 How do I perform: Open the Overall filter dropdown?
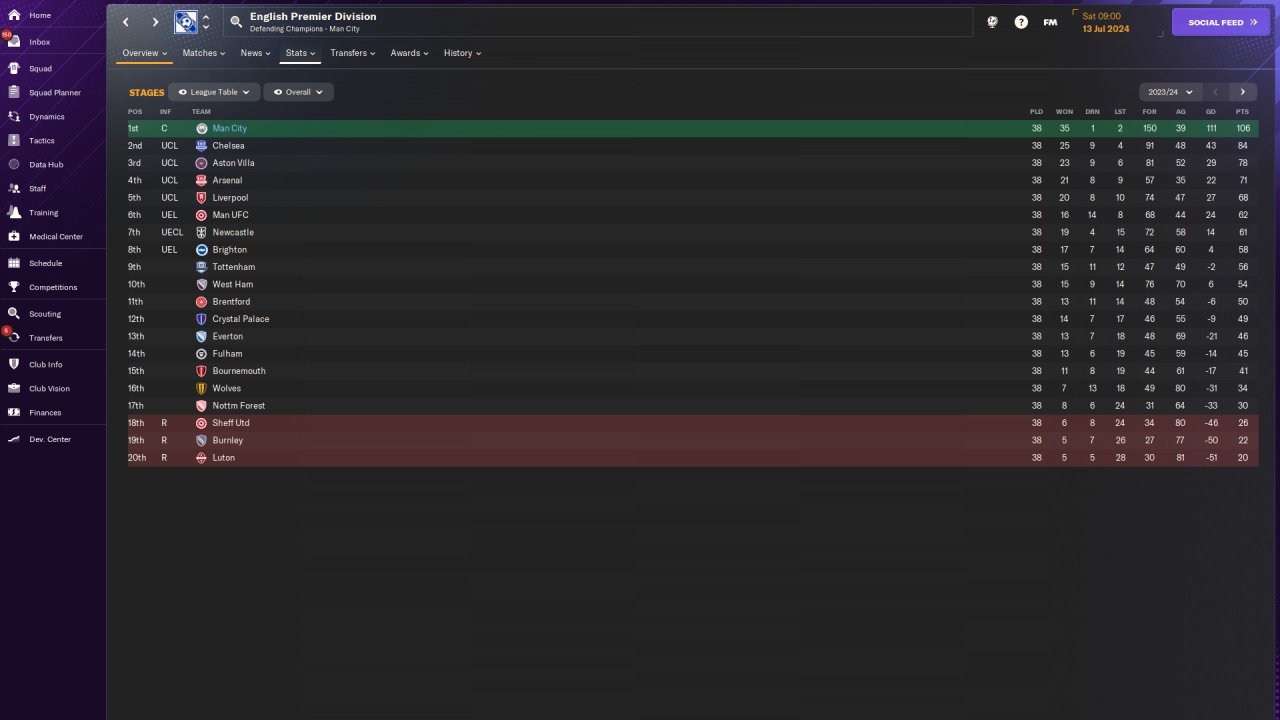298,92
